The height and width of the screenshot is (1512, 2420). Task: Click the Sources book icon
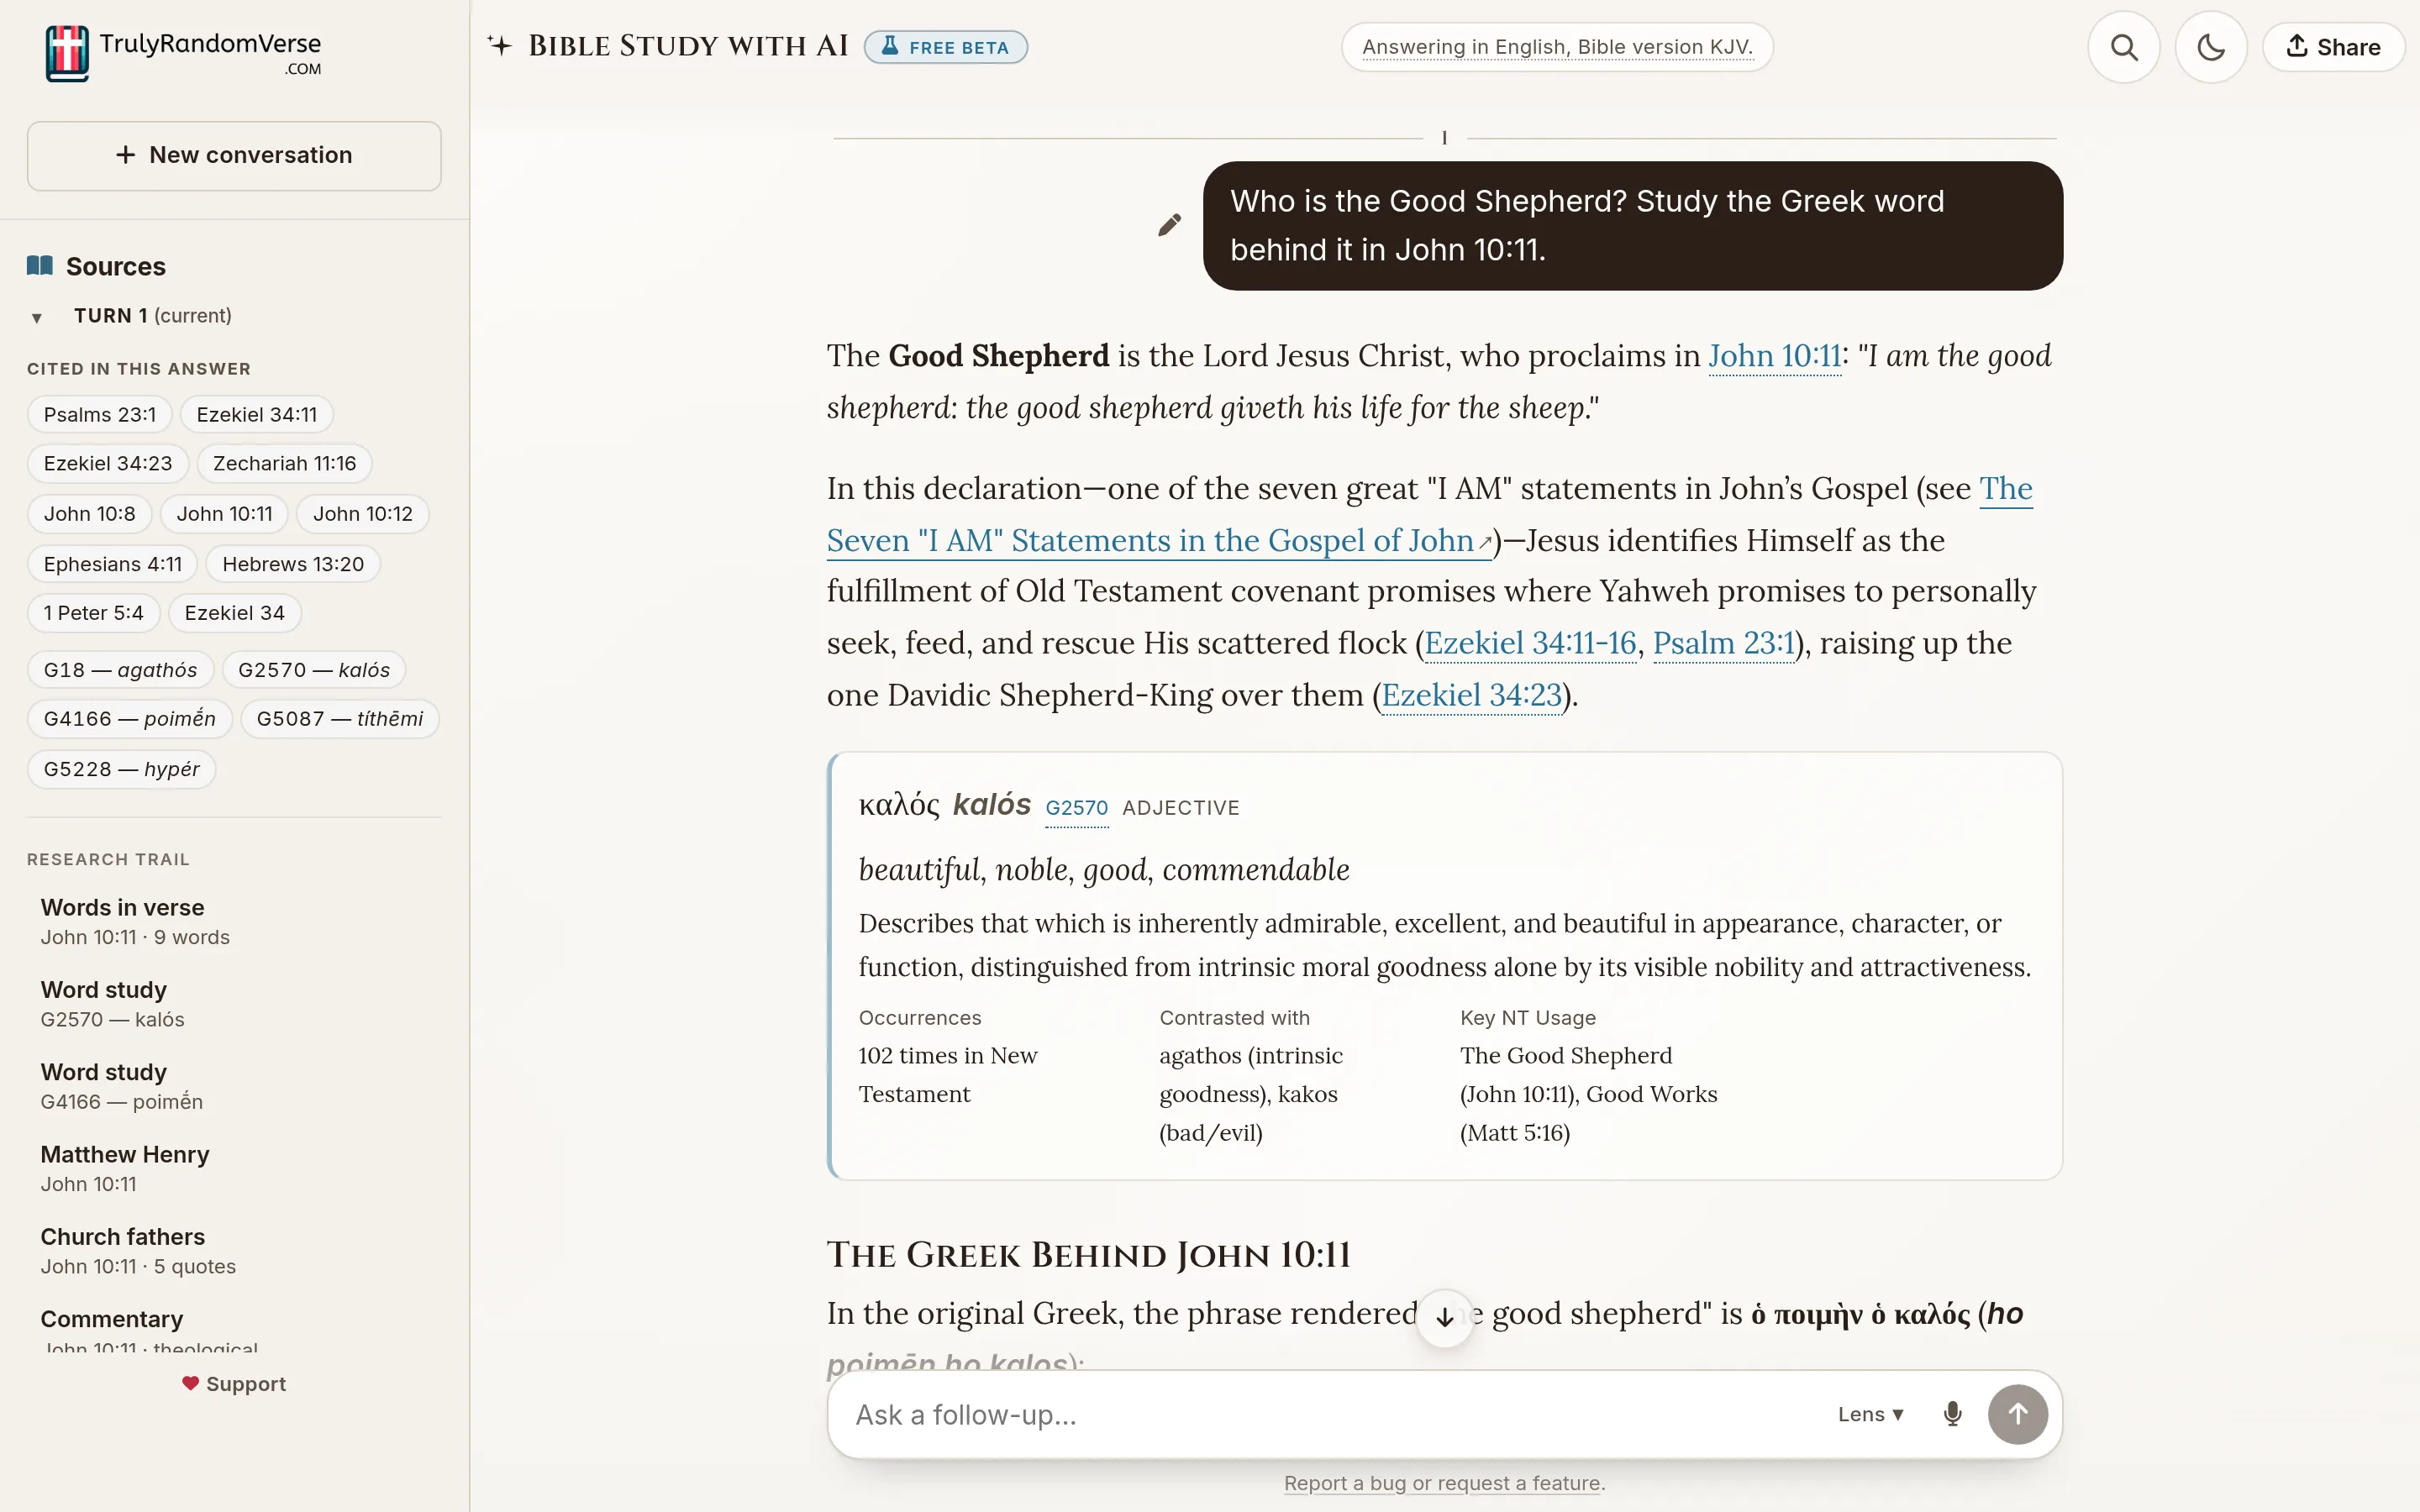click(x=40, y=266)
